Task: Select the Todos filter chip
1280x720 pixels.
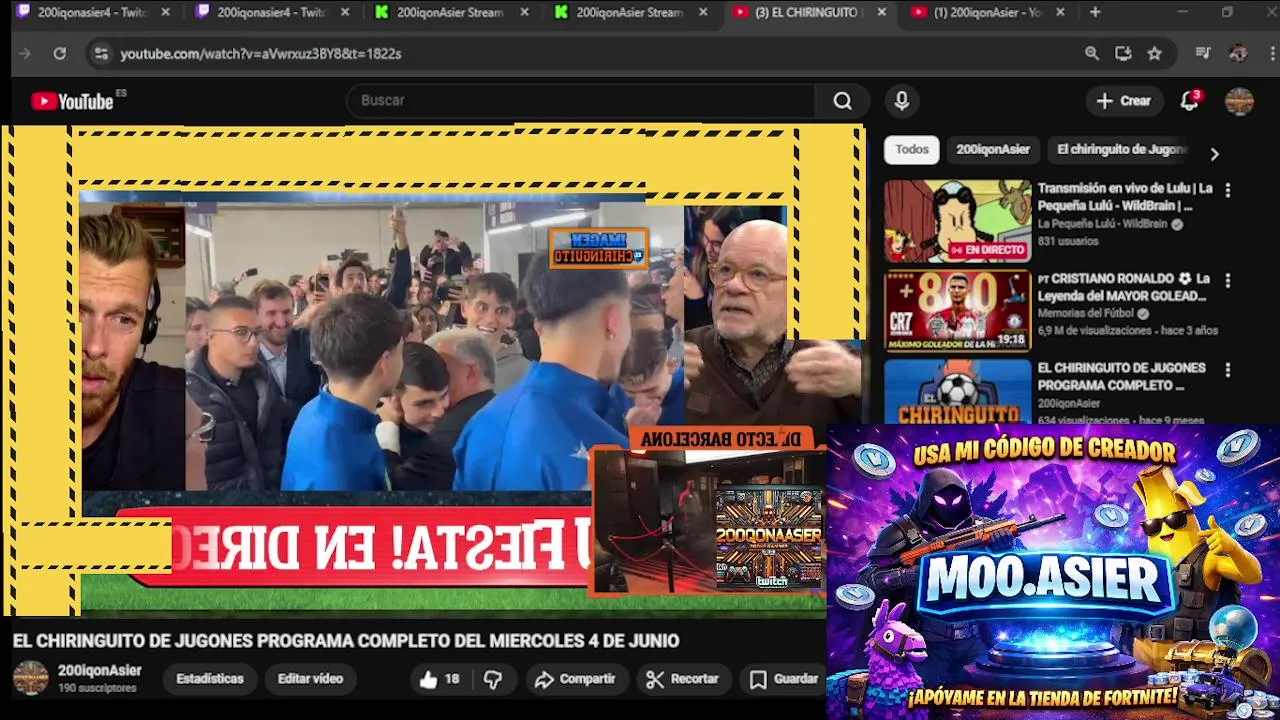Action: 911,150
